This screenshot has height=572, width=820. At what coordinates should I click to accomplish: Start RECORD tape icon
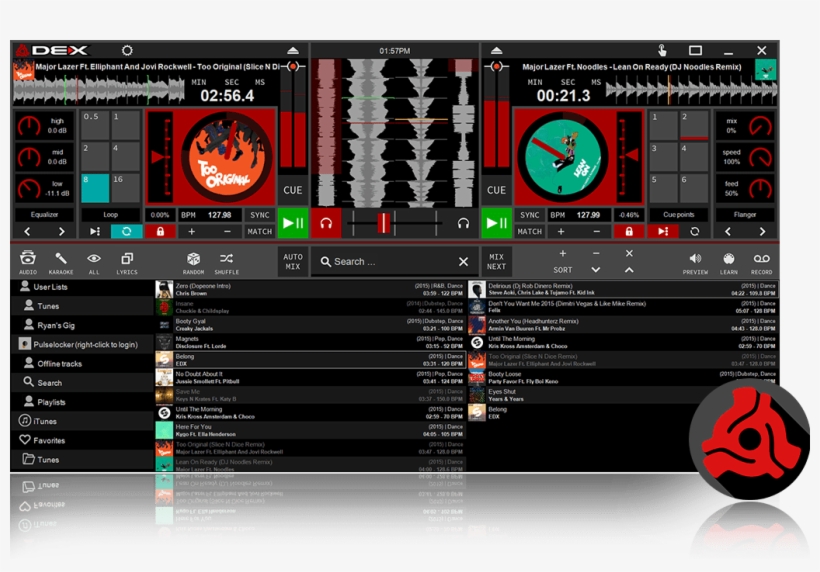point(761,263)
